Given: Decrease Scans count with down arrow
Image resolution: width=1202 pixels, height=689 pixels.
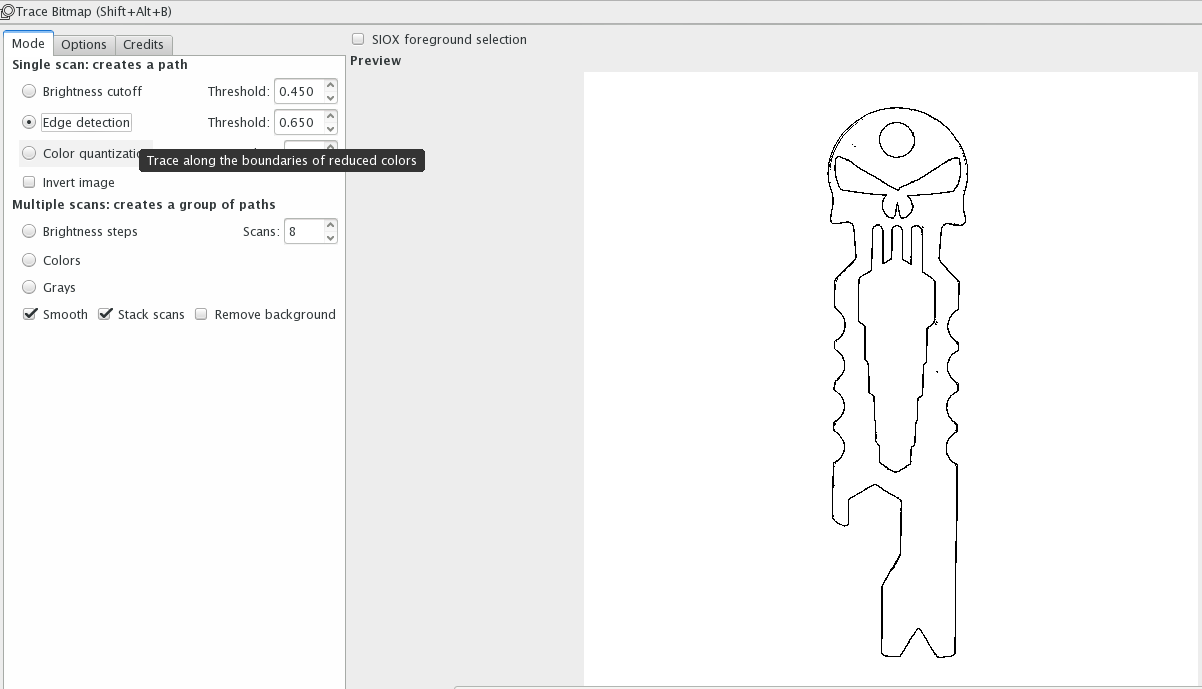Looking at the screenshot, I should (331, 237).
